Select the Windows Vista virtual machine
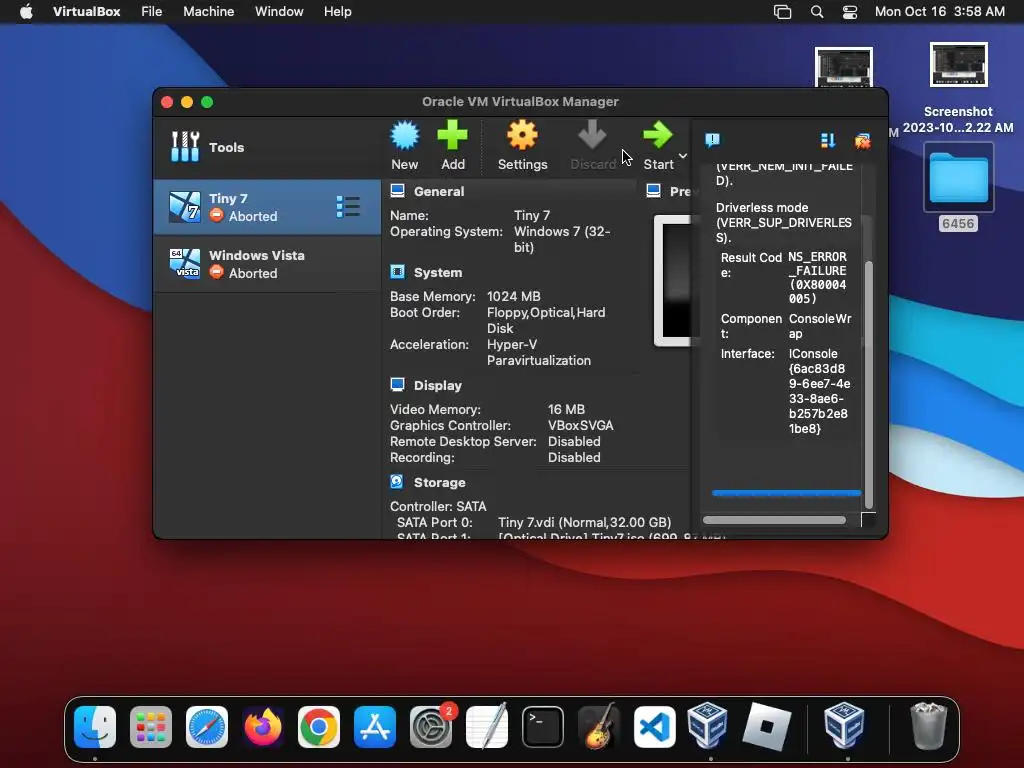This screenshot has width=1024, height=768. click(x=266, y=264)
